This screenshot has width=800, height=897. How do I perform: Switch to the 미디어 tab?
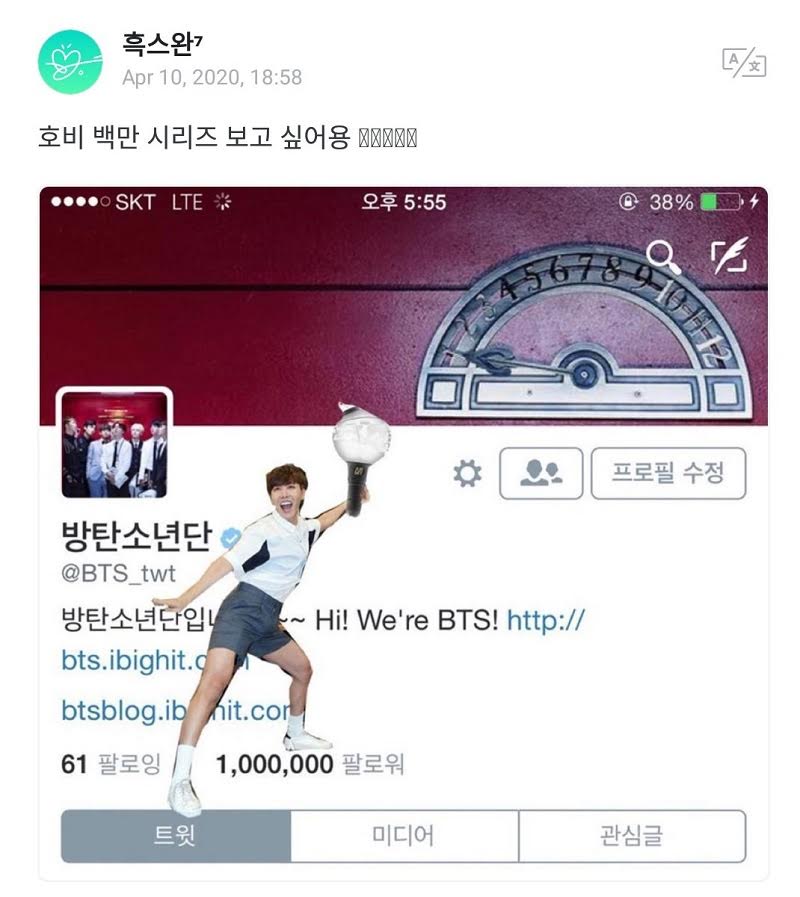pyautogui.click(x=404, y=836)
